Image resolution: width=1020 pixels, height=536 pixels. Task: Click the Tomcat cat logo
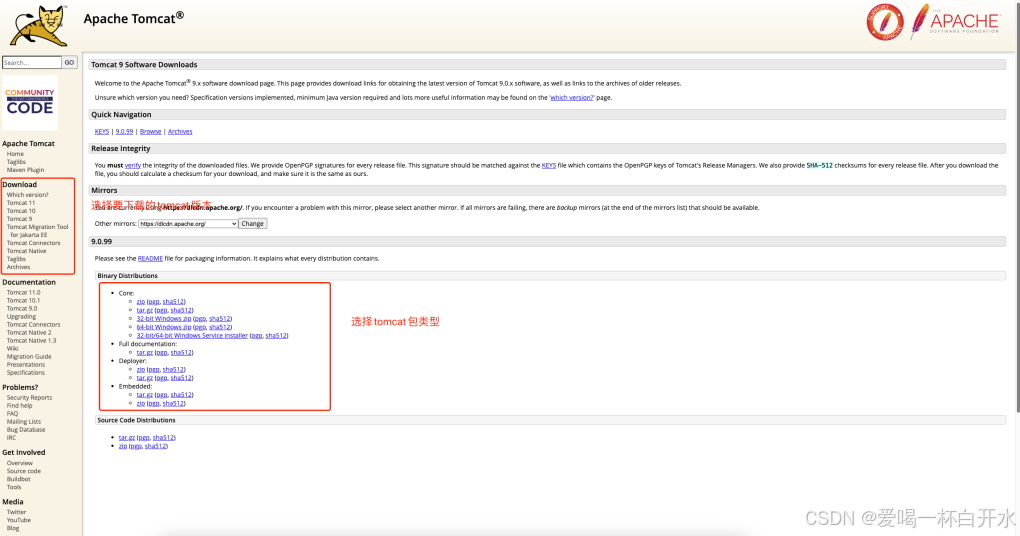click(x=40, y=25)
